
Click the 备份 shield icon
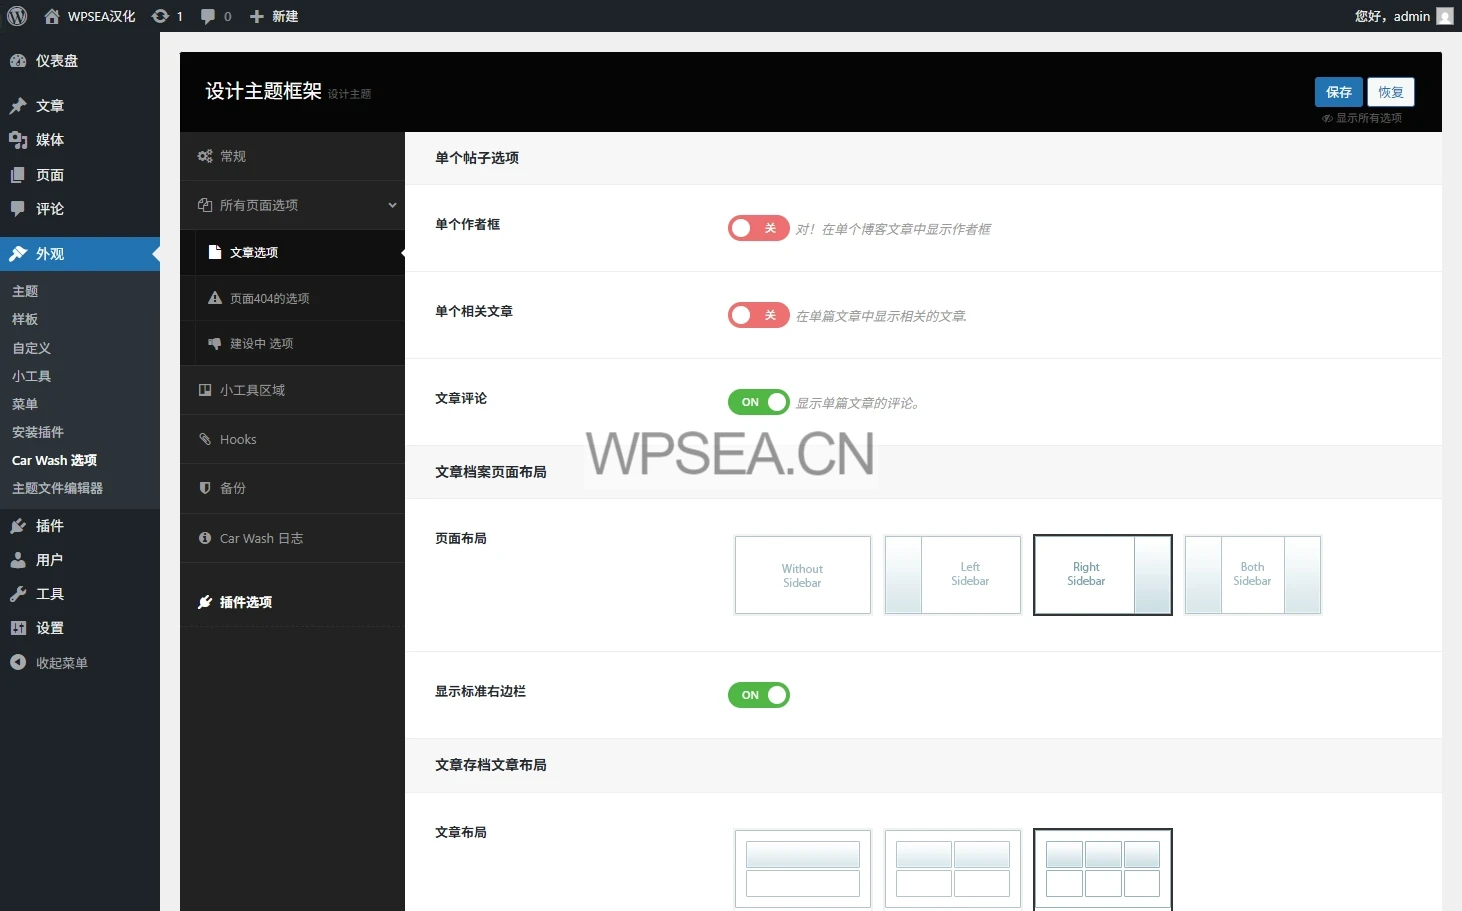tap(205, 488)
